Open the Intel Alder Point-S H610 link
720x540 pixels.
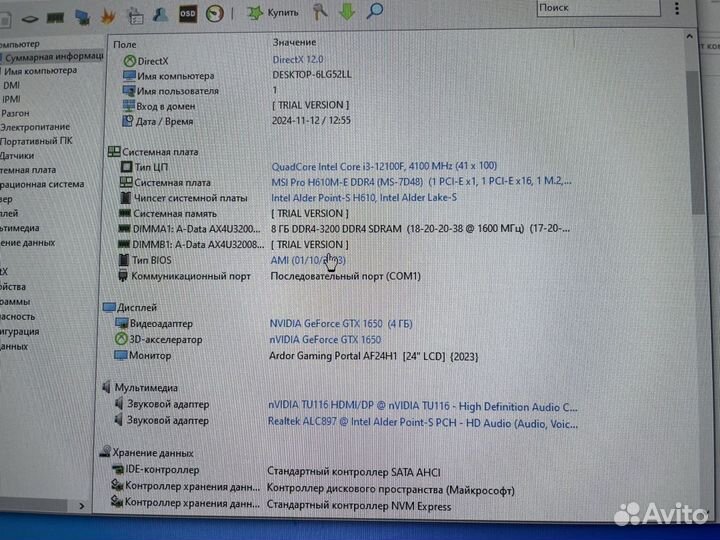point(364,197)
